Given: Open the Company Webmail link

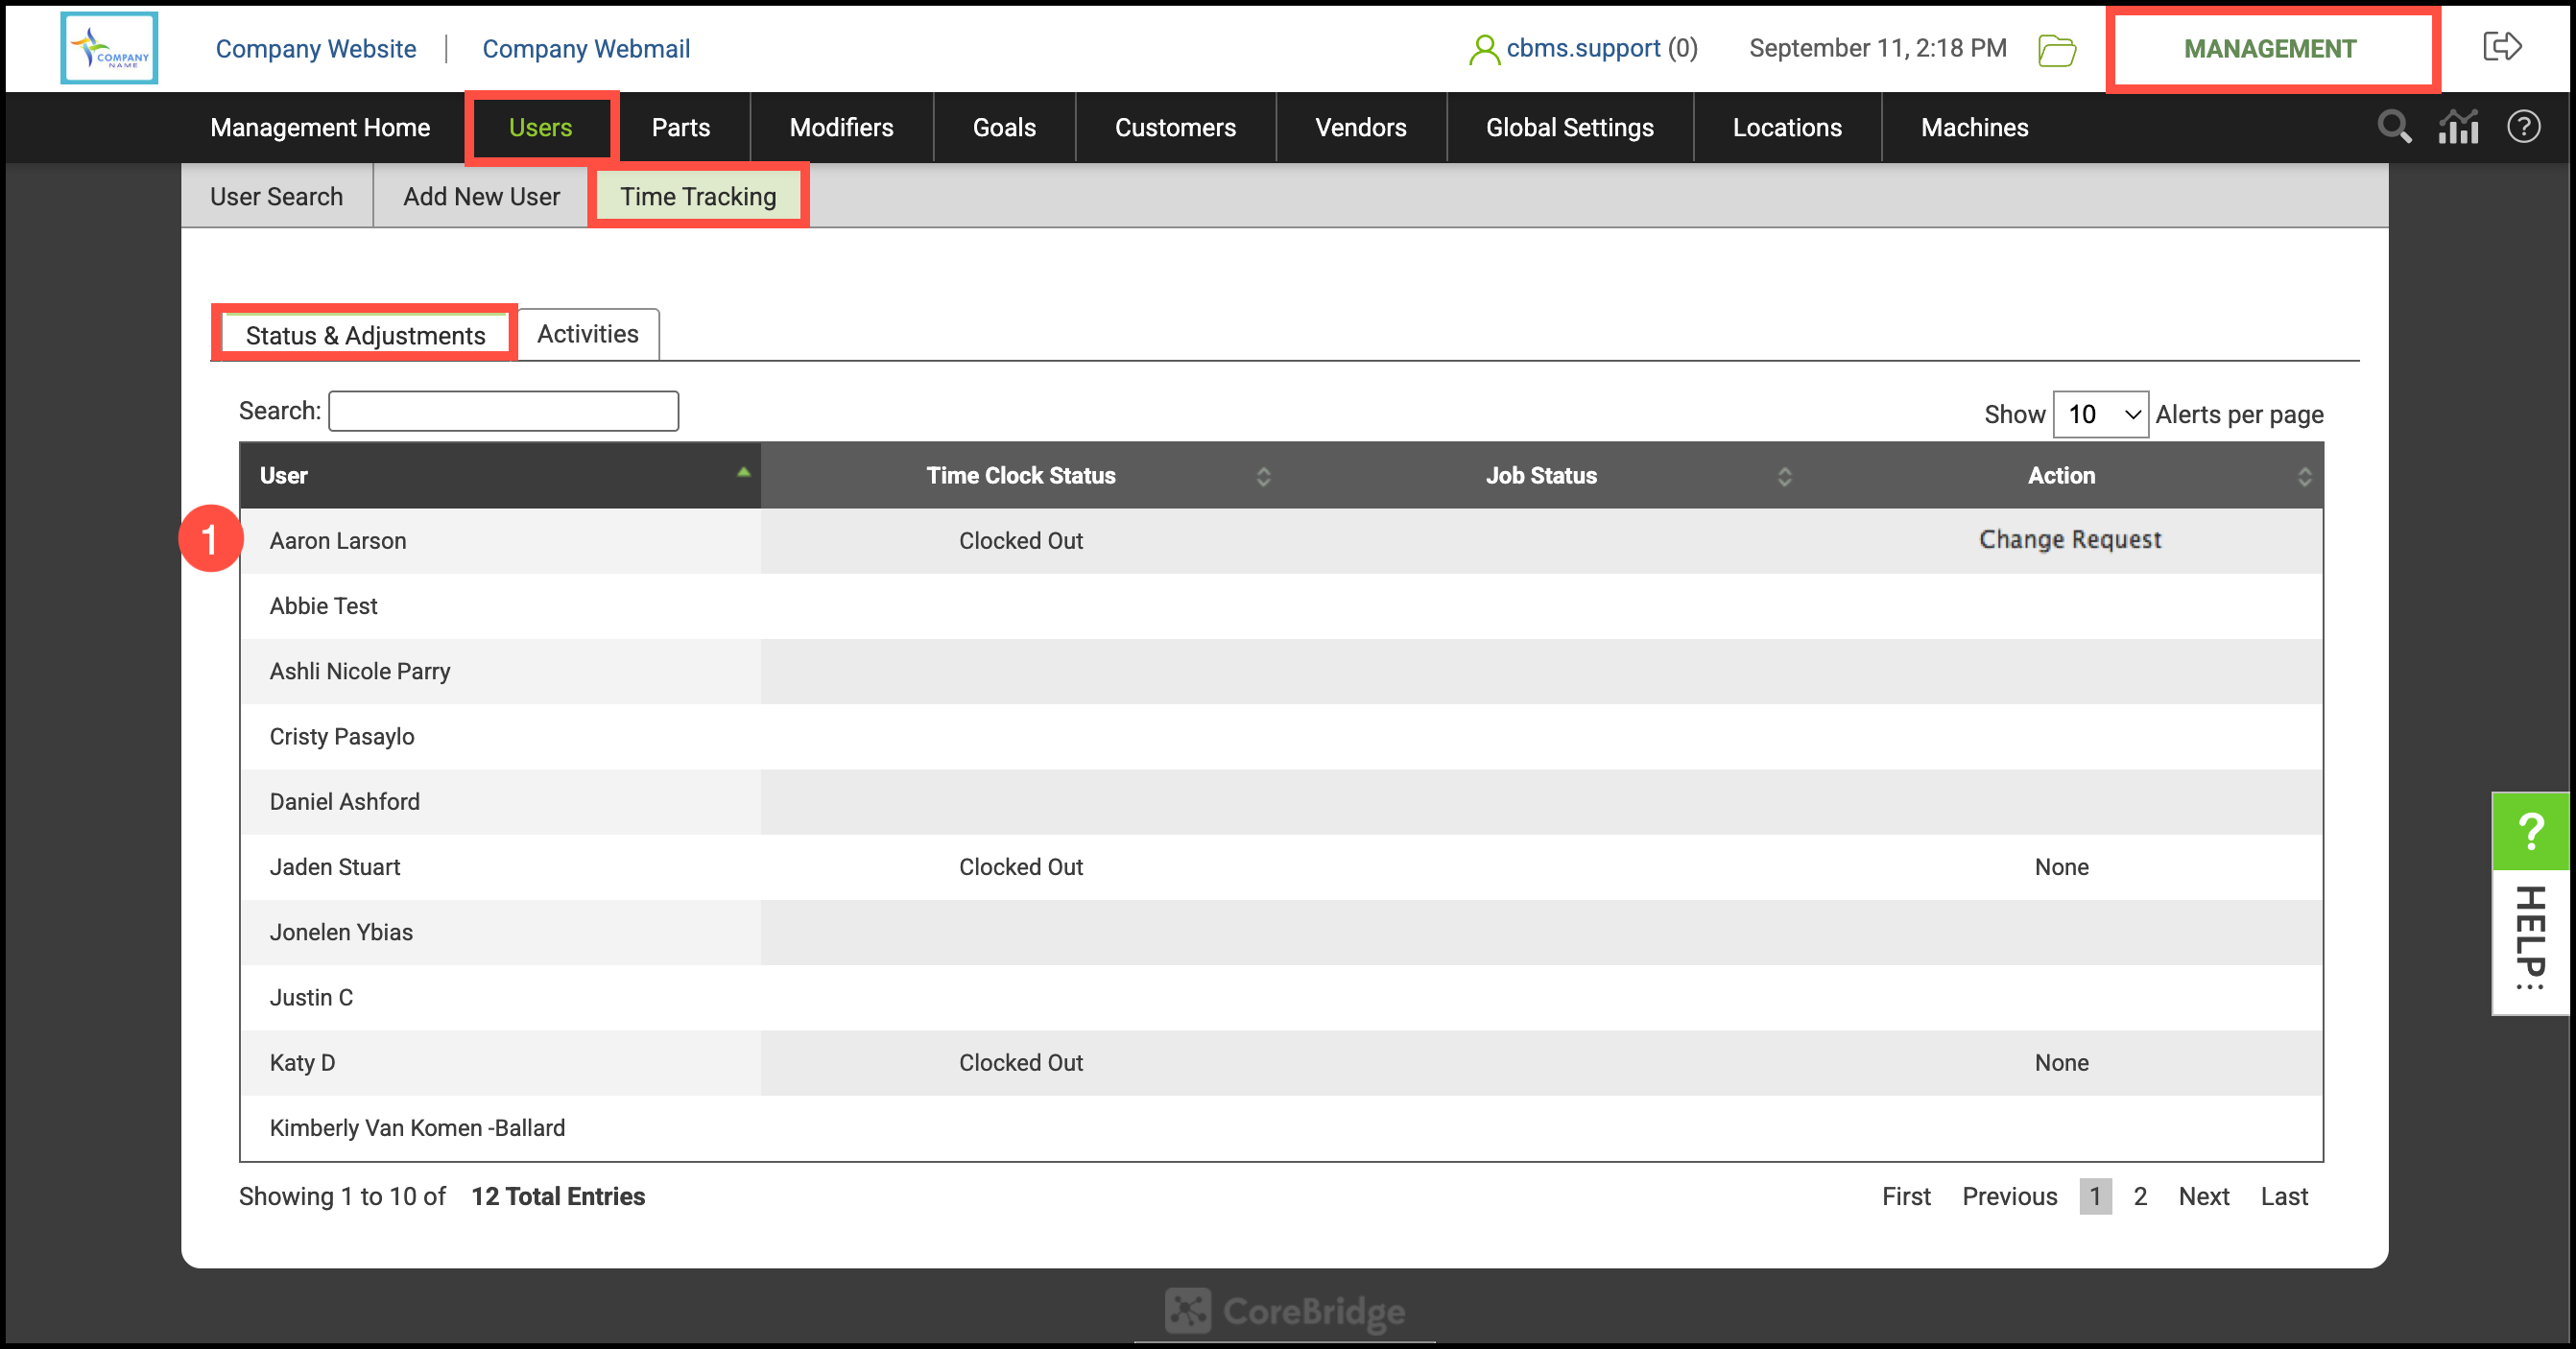Looking at the screenshot, I should (586, 49).
